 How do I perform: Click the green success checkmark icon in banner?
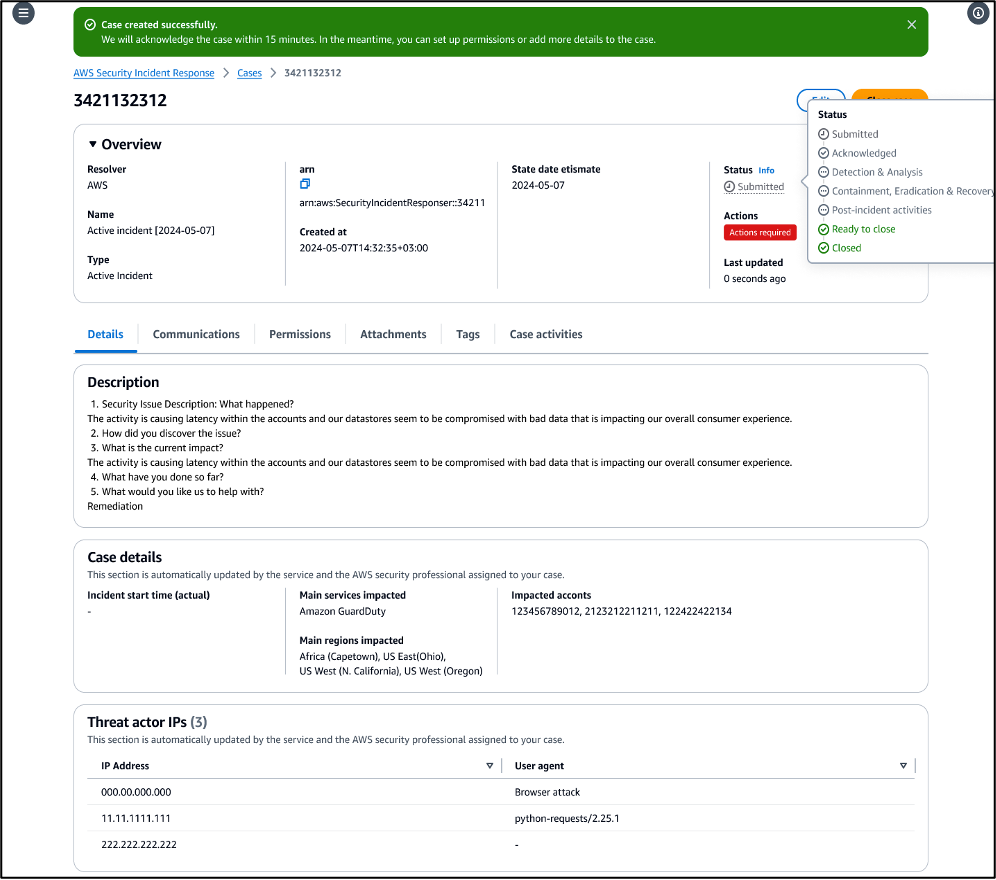[x=90, y=25]
